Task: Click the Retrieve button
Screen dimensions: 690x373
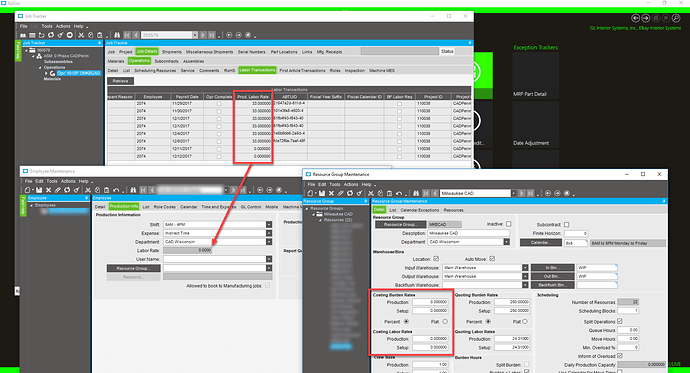Action: pos(120,81)
